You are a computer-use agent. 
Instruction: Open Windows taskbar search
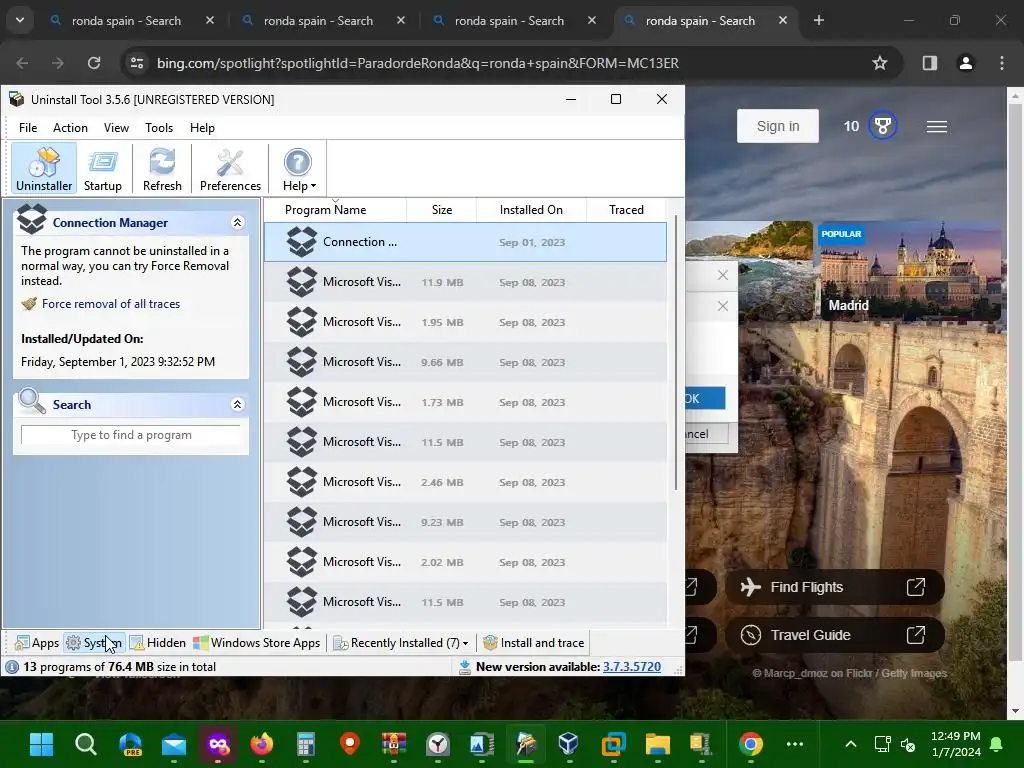pyautogui.click(x=86, y=744)
